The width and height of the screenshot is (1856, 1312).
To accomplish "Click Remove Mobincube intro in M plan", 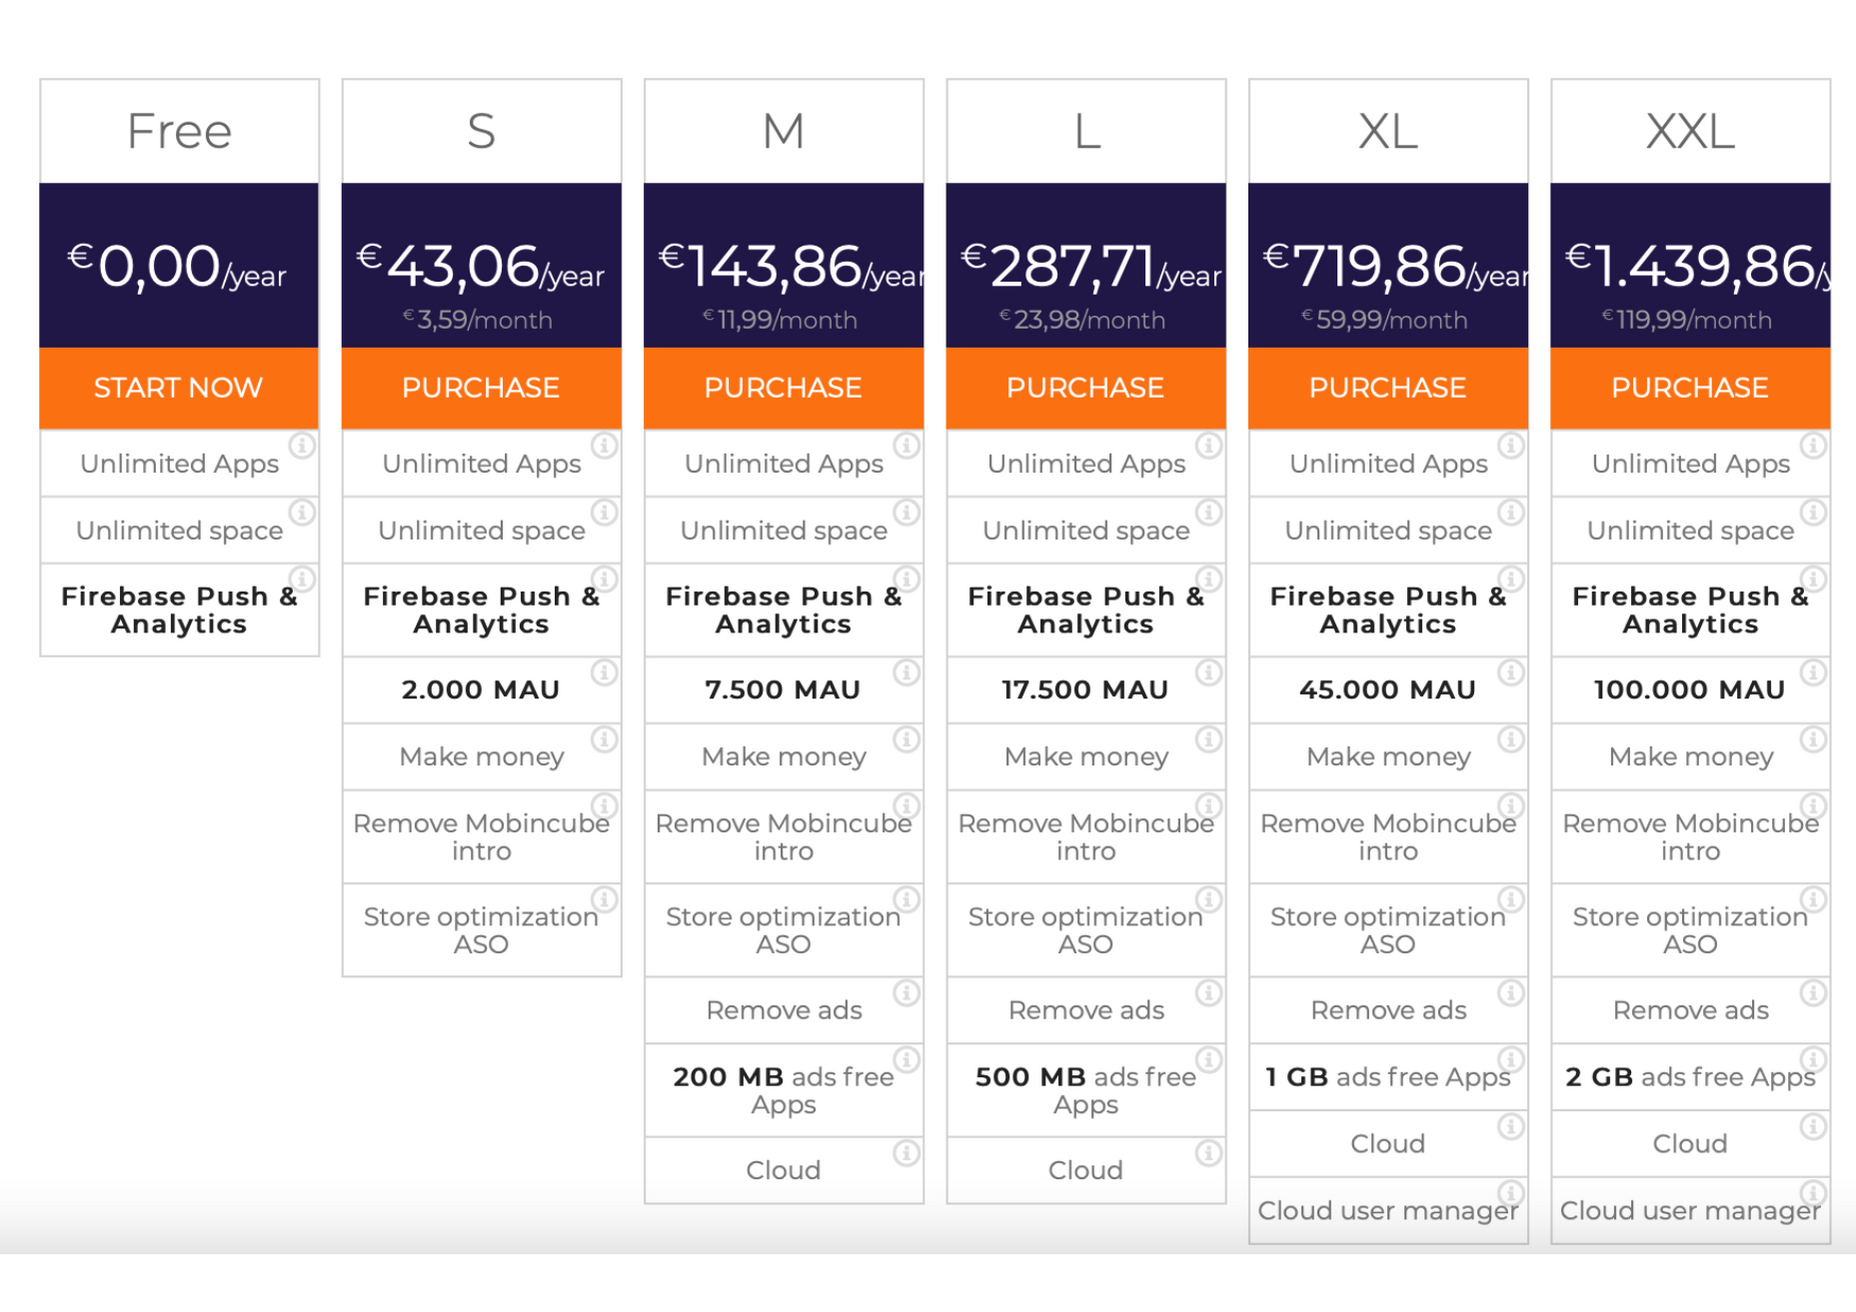I will 783,837.
